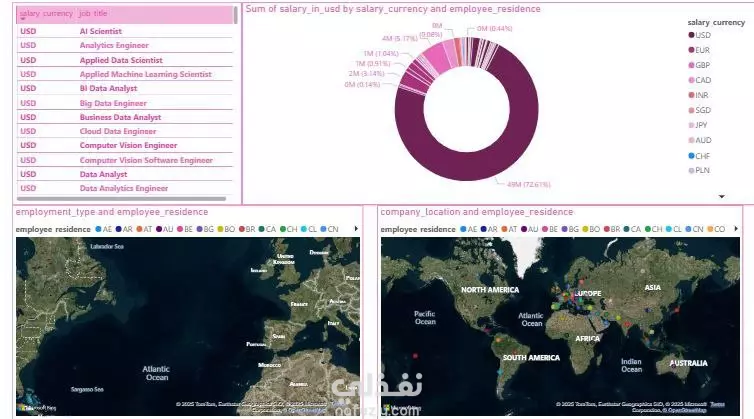The image size is (754, 419).
Task: Select the Cloud Data Engineer row
Action: (125, 131)
